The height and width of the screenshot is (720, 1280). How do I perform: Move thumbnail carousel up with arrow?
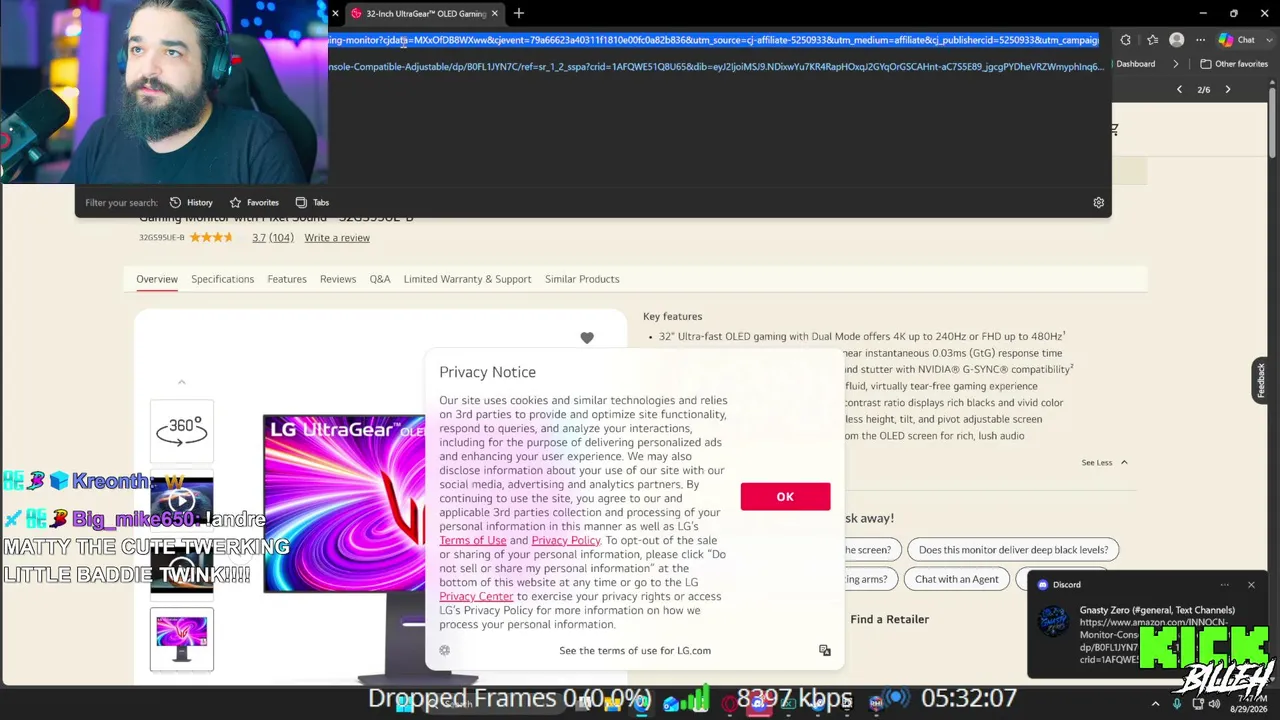pyautogui.click(x=182, y=382)
